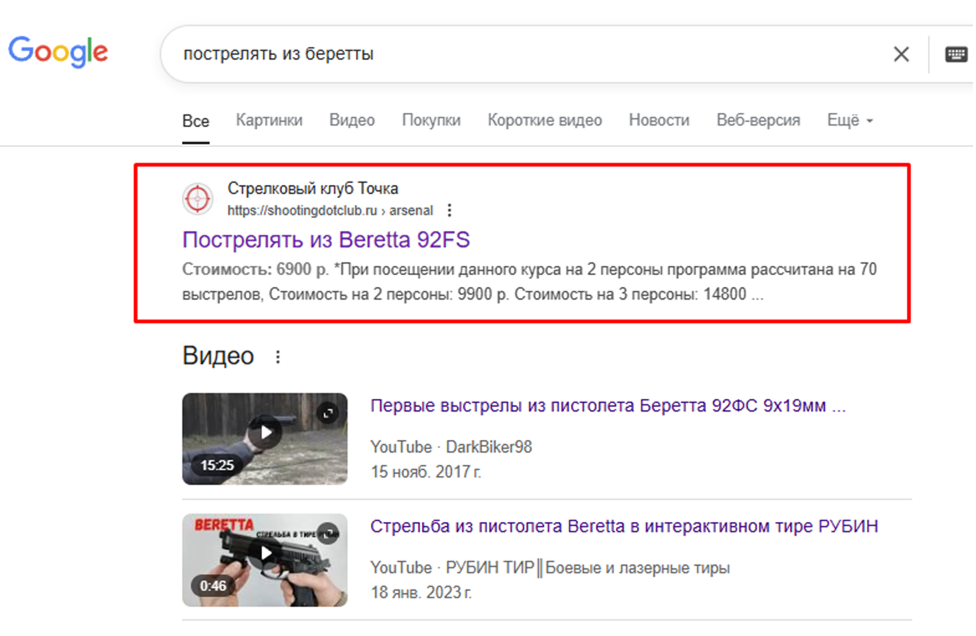Switch to the 'Картинки' tab
This screenshot has height=636, width=976.
click(x=269, y=120)
